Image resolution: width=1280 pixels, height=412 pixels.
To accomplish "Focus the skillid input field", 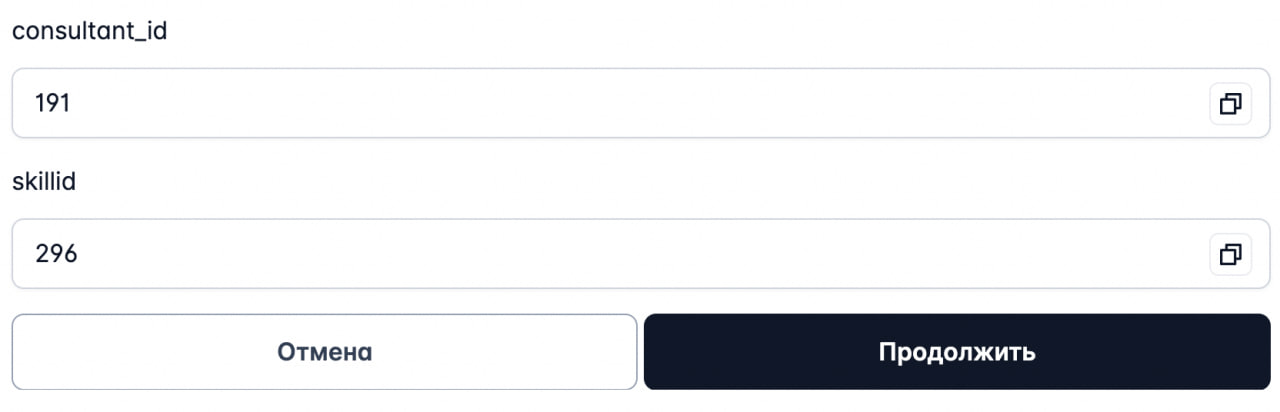I will 641,254.
